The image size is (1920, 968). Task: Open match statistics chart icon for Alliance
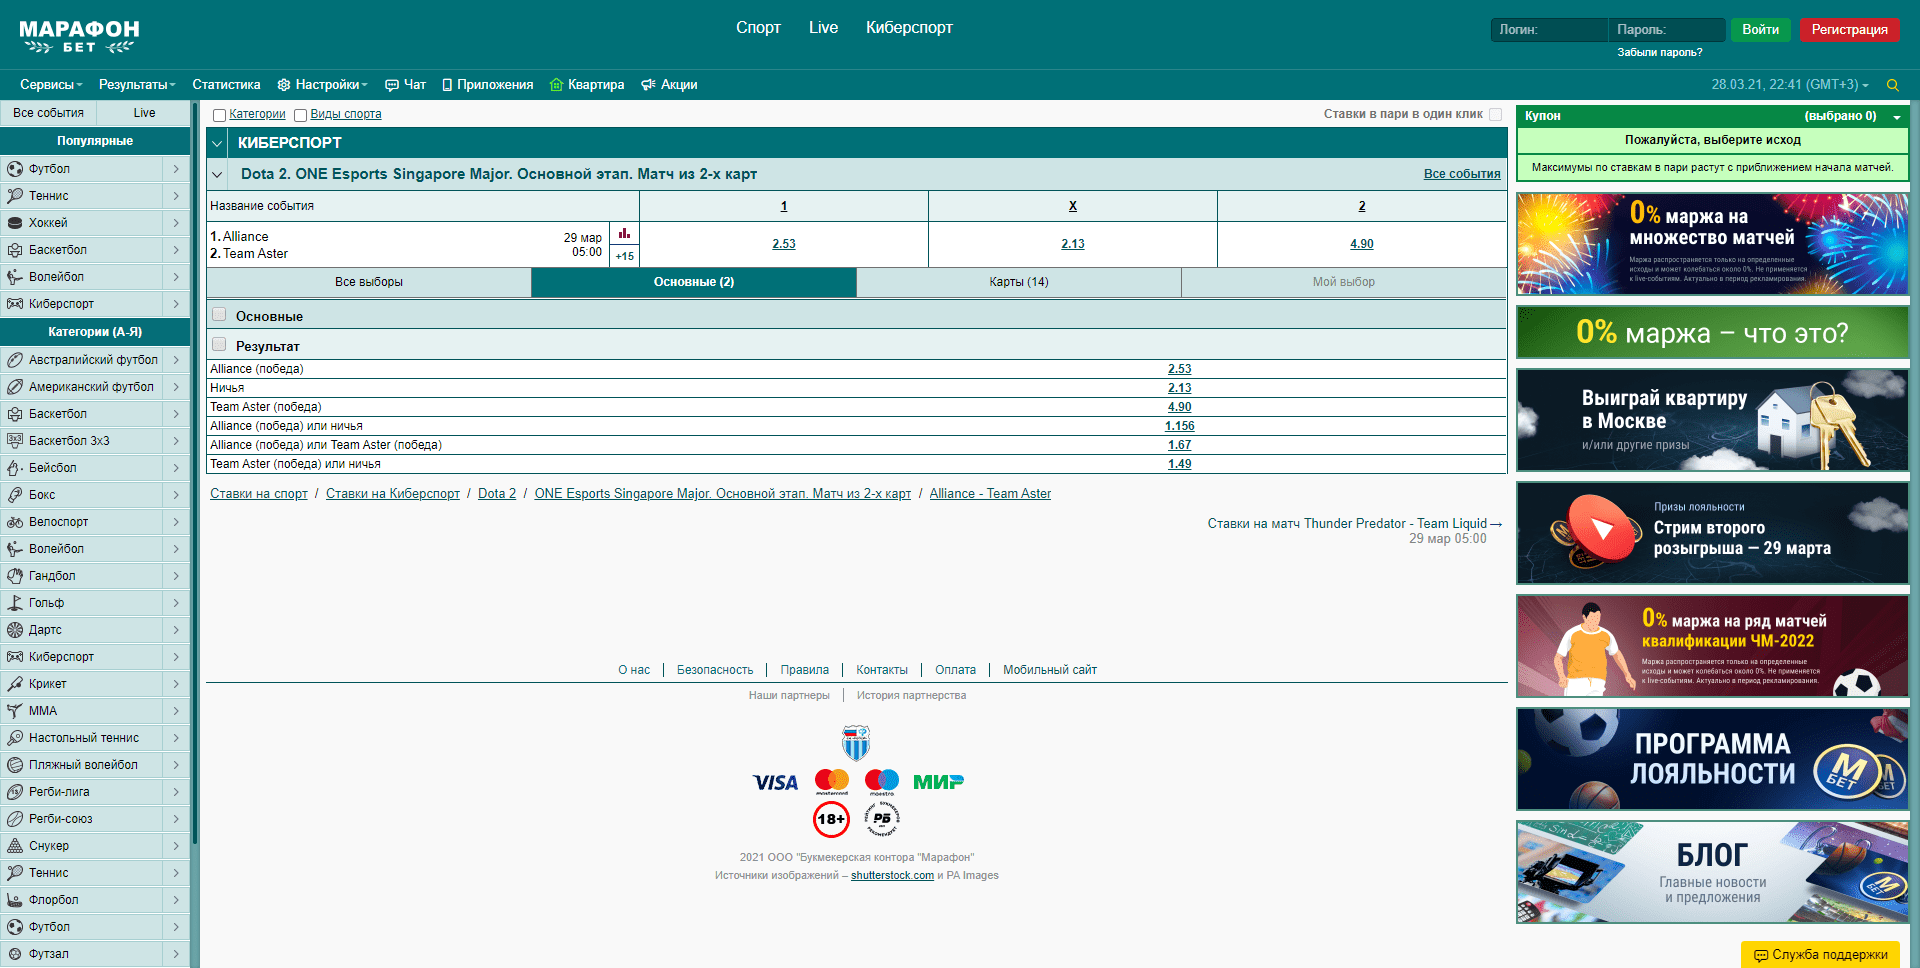[624, 233]
